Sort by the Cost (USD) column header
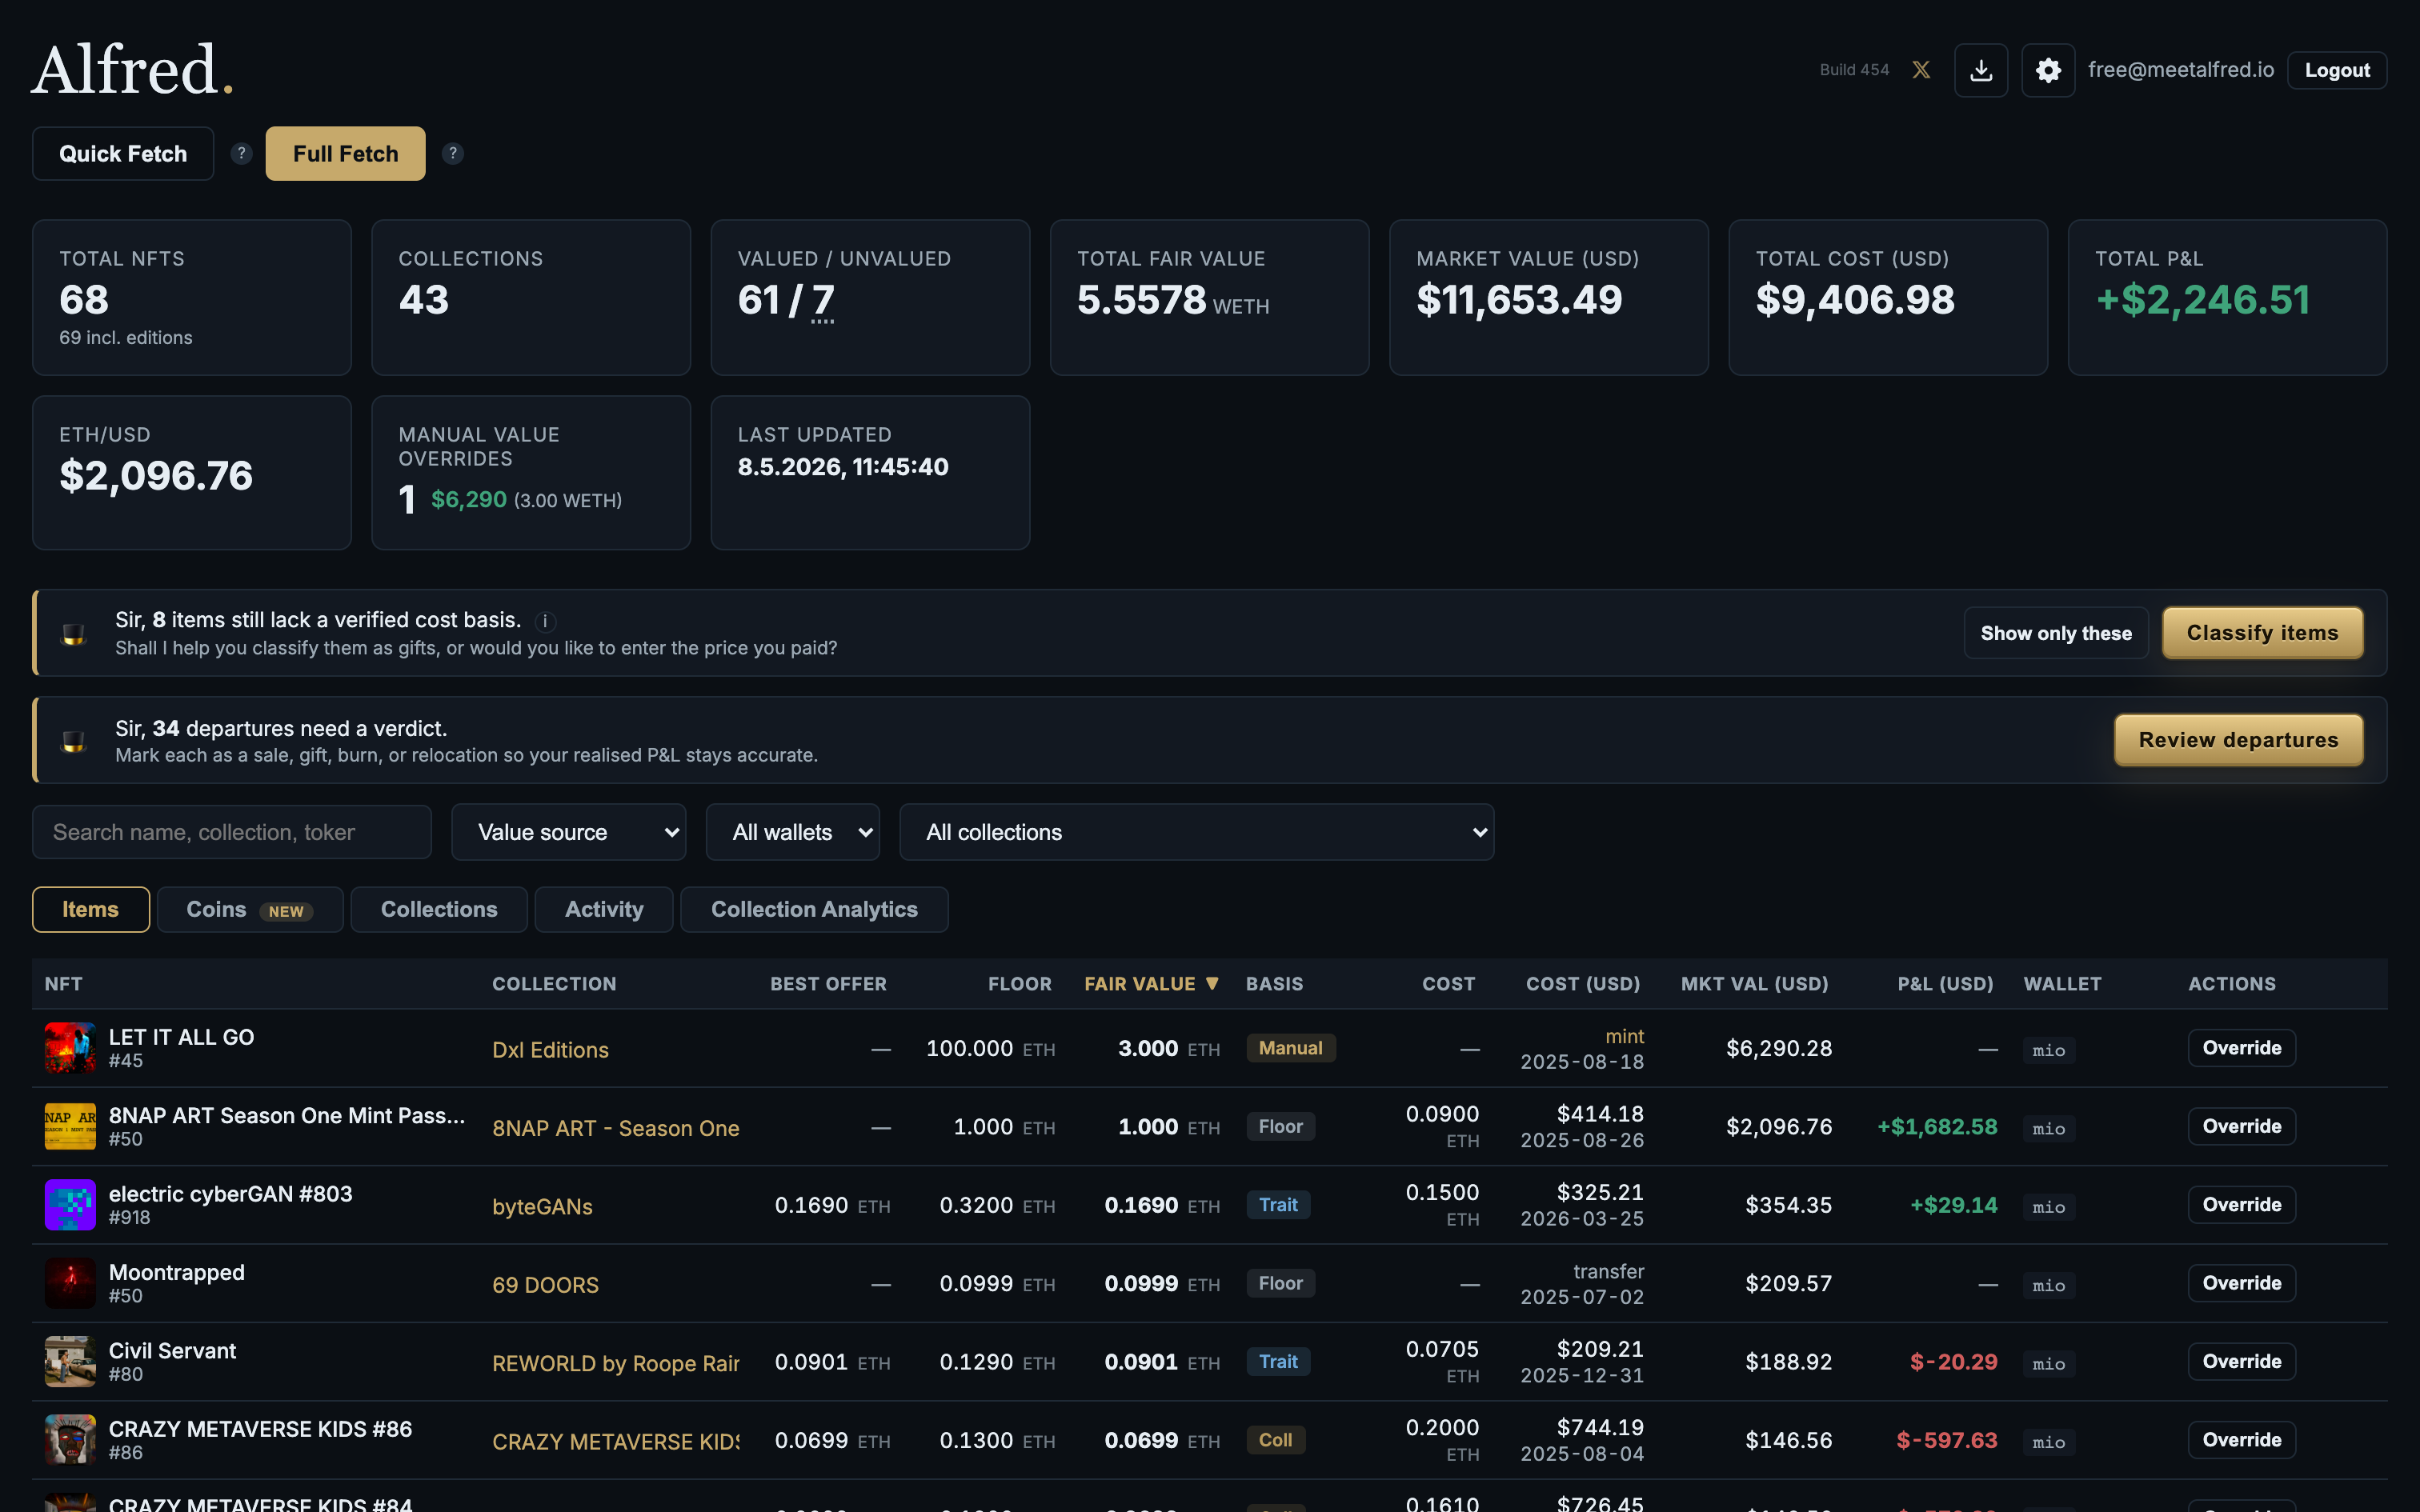2420x1512 pixels. coord(1583,984)
